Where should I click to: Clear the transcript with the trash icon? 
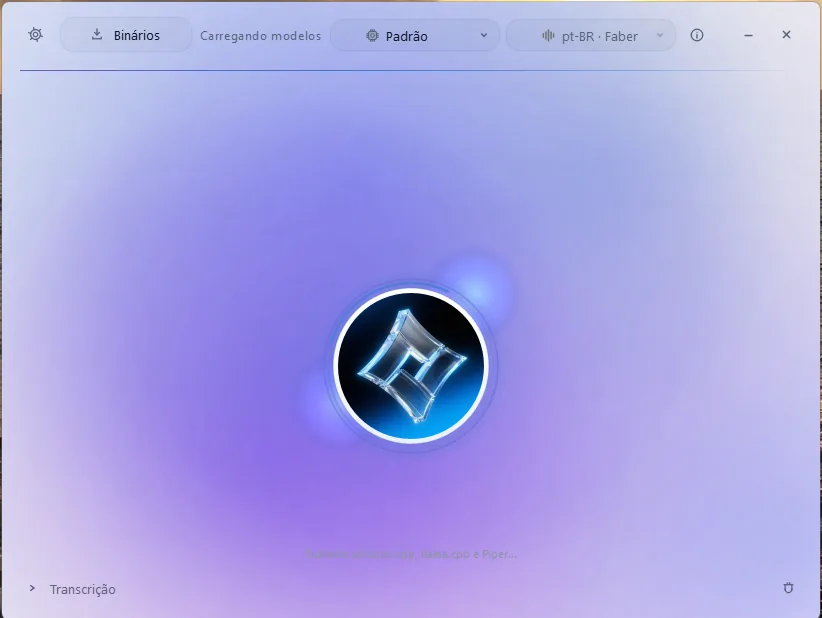(788, 588)
